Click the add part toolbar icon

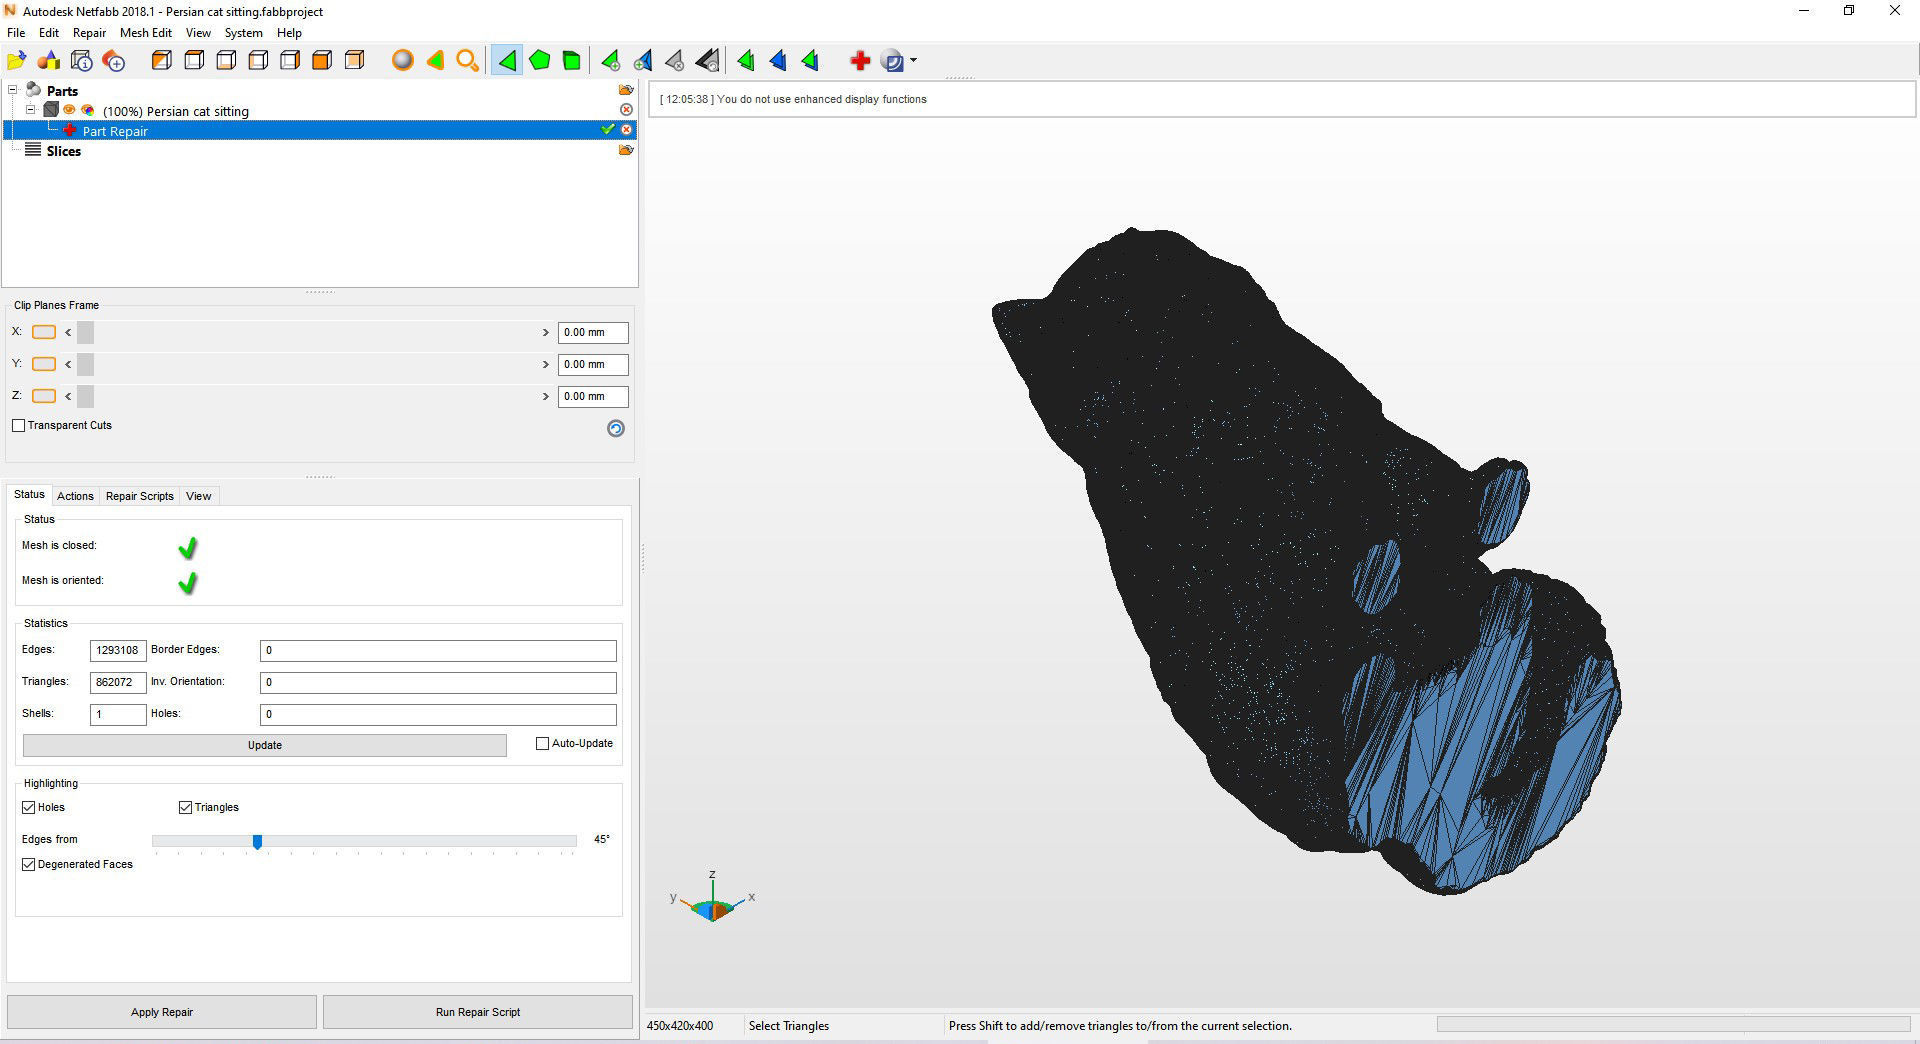114,61
